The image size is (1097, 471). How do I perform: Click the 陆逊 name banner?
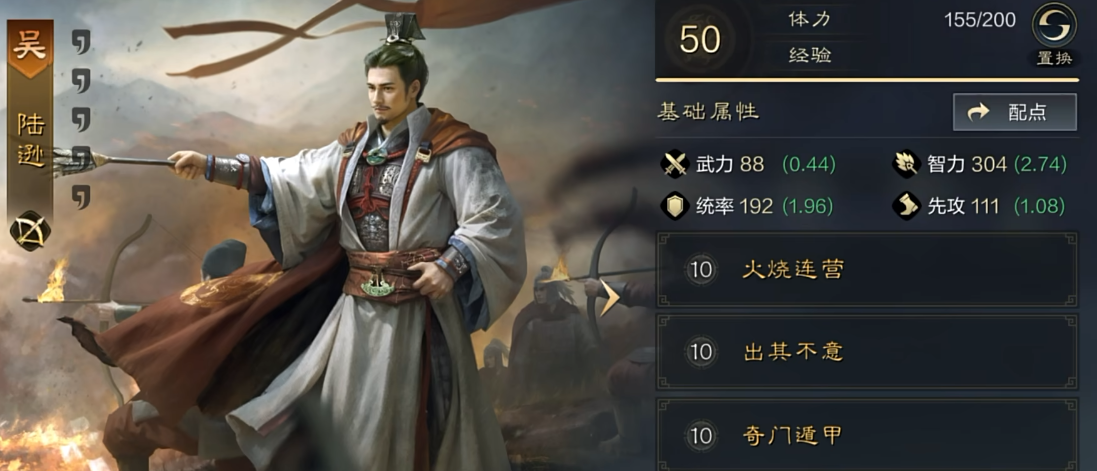coord(30,143)
